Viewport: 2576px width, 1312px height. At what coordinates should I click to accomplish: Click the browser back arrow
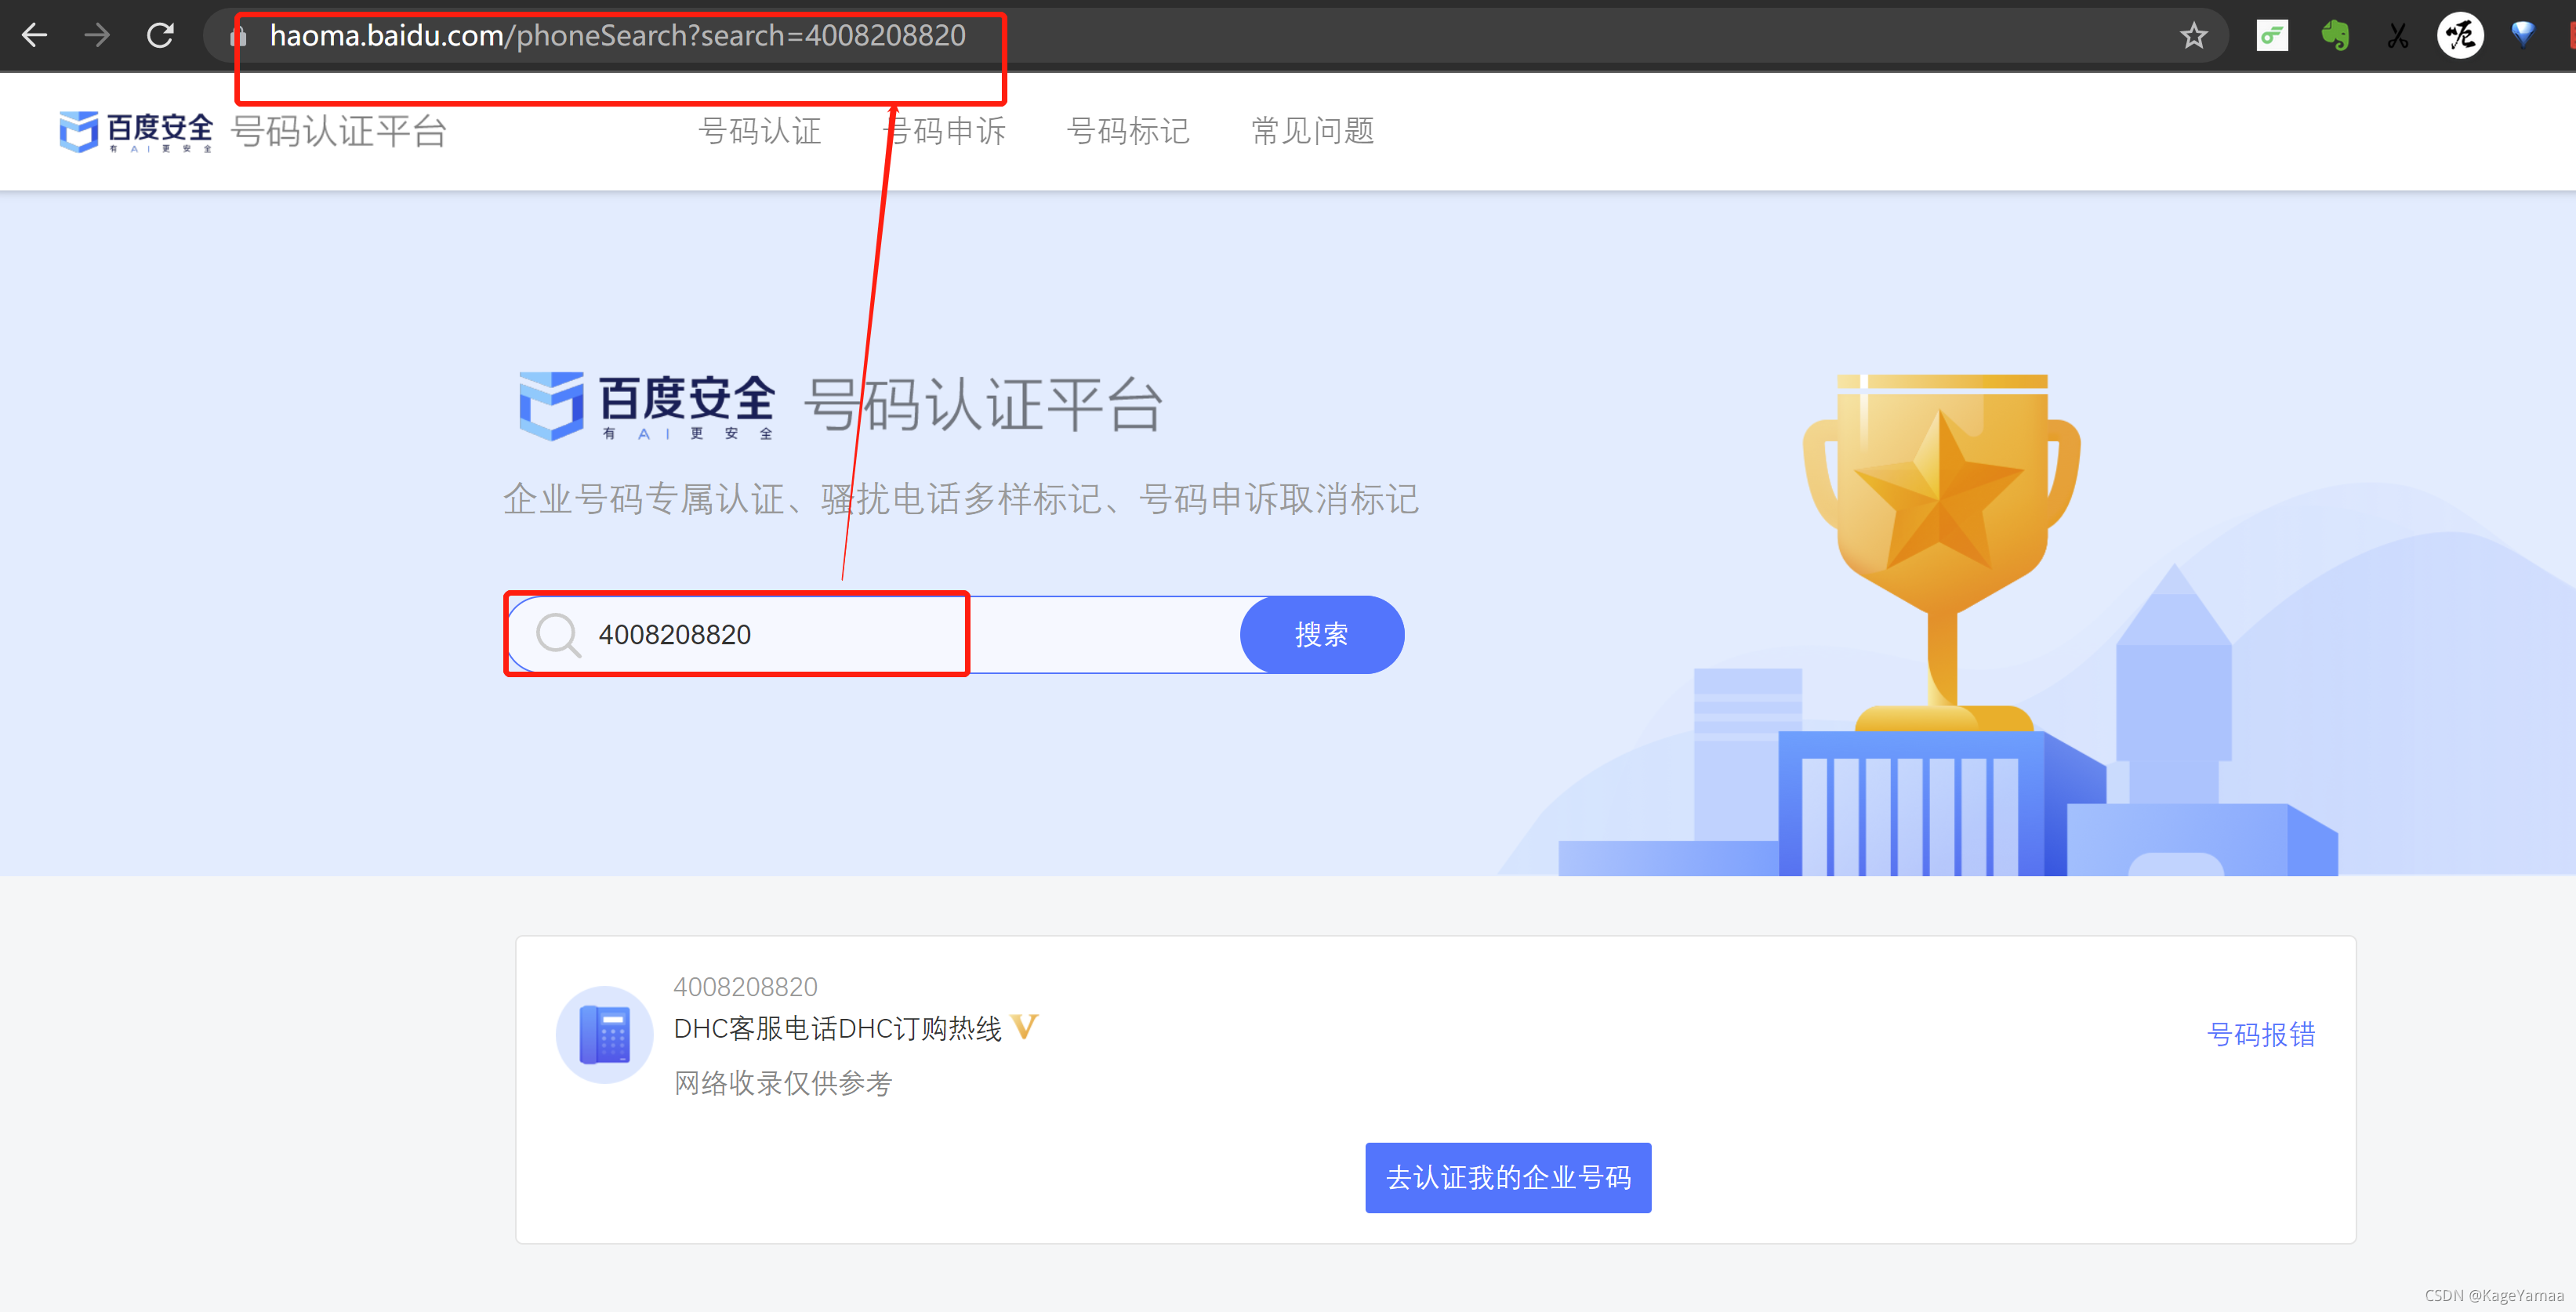click(x=35, y=36)
